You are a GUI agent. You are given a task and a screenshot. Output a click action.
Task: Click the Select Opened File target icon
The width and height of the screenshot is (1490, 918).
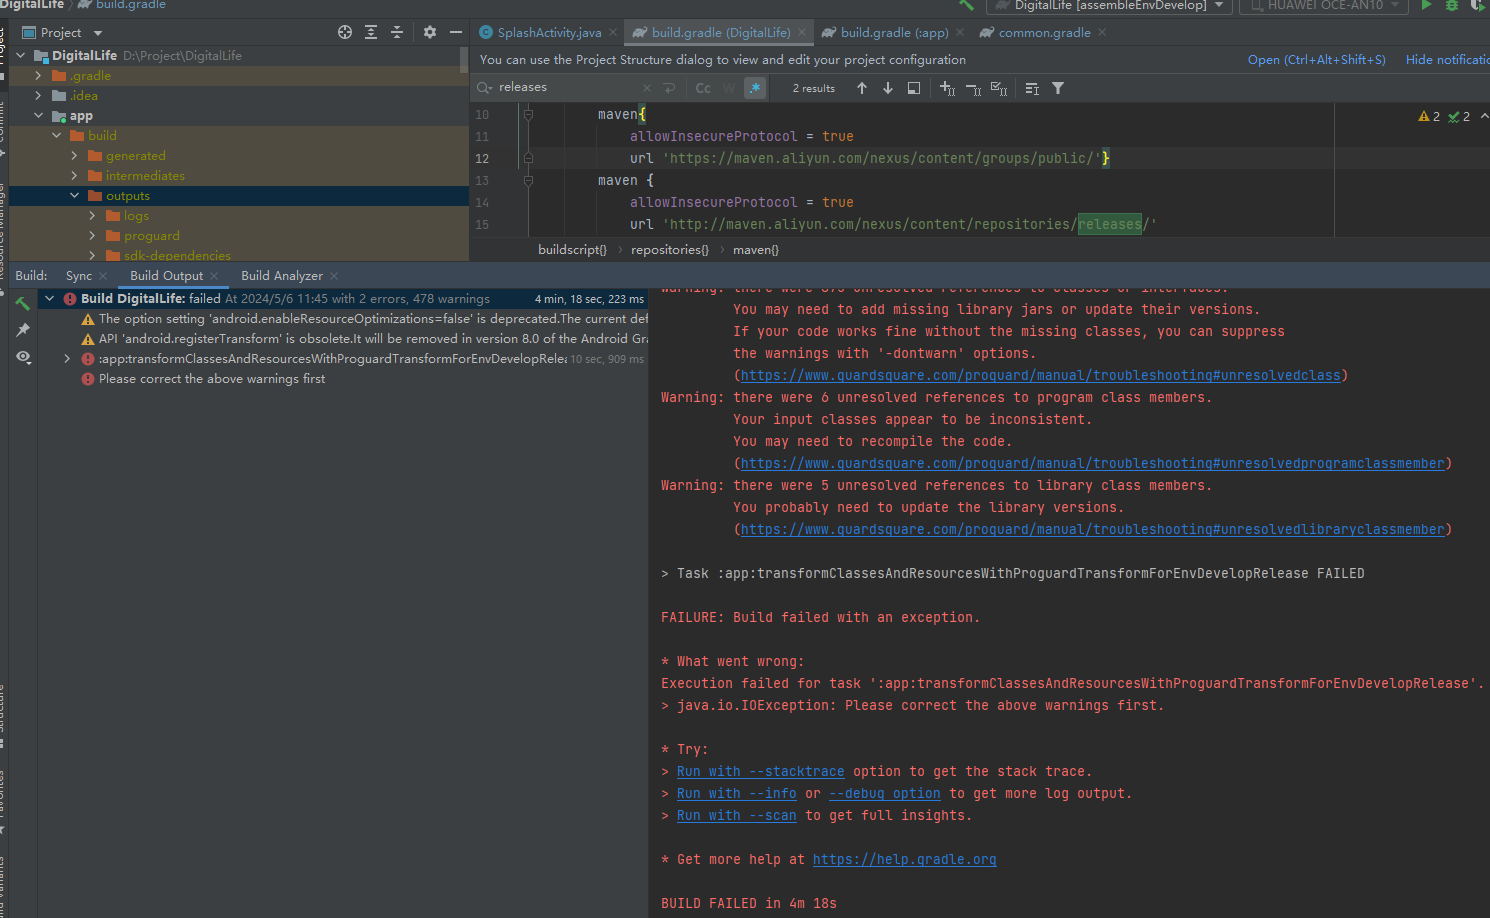[345, 32]
